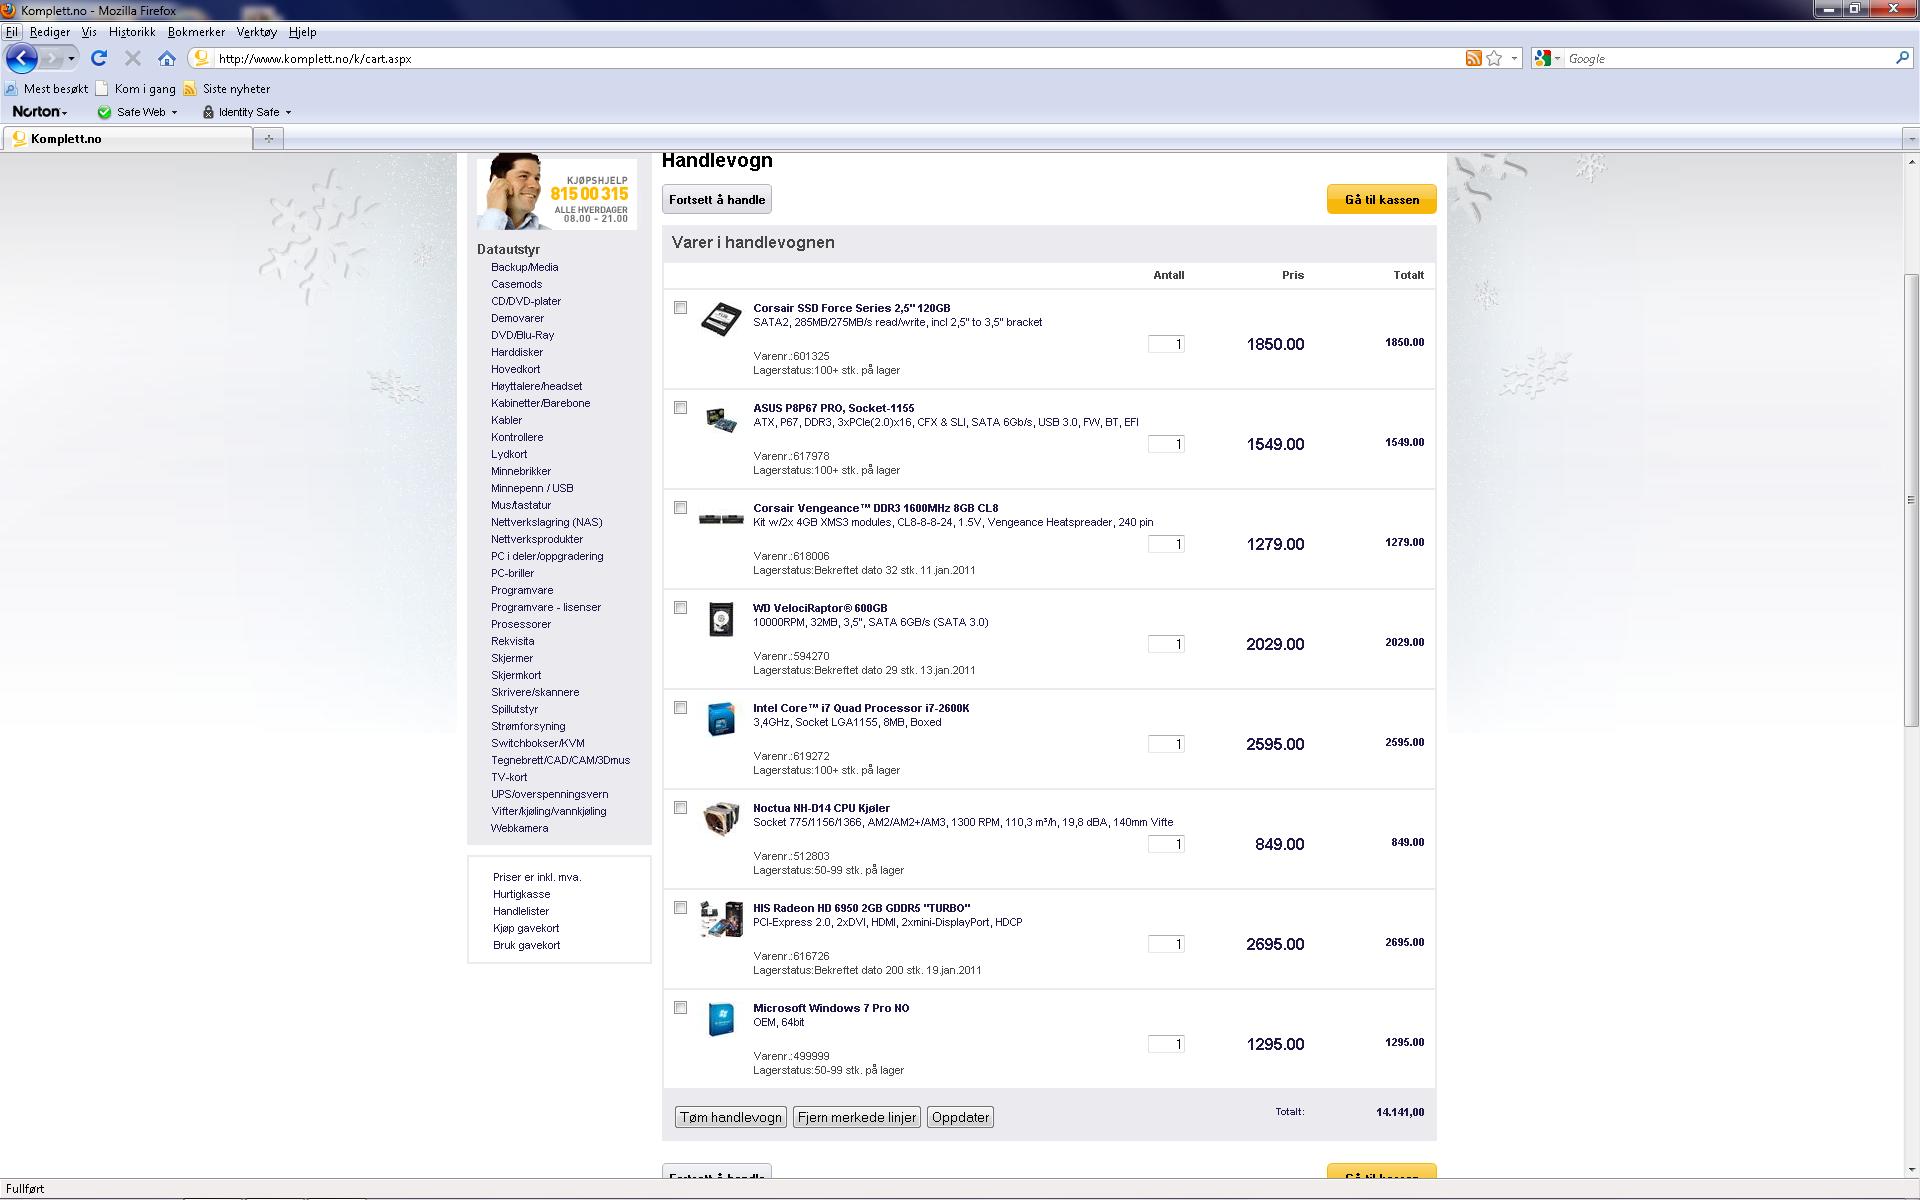
Task: Open new tab with plus button
Action: 268,139
